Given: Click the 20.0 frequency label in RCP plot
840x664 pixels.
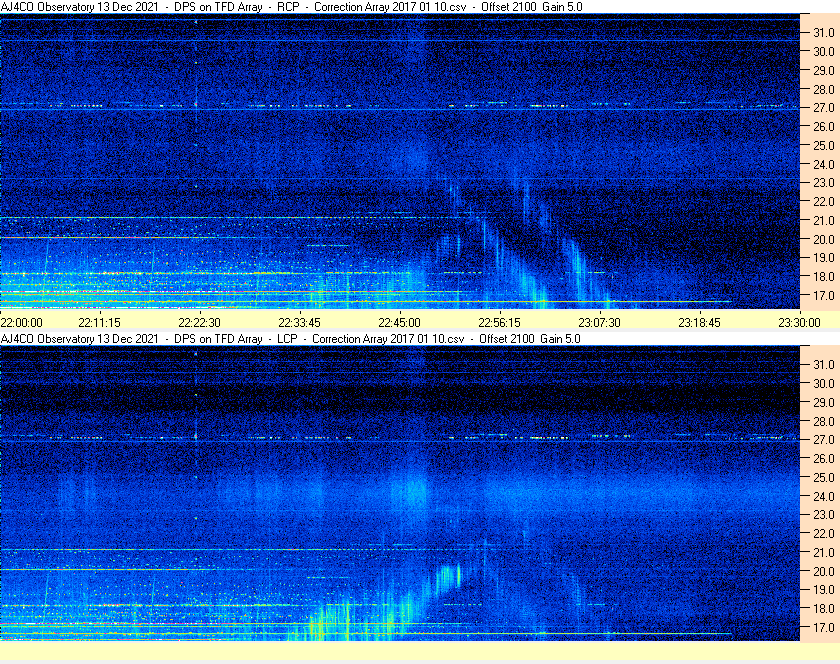Looking at the screenshot, I should pyautogui.click(x=824, y=240).
